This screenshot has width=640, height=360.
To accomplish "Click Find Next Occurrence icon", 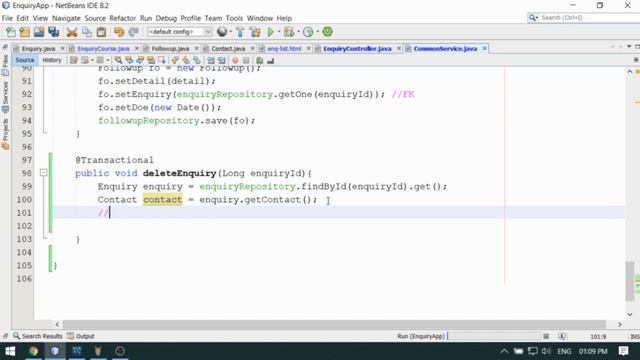I will pos(140,60).
